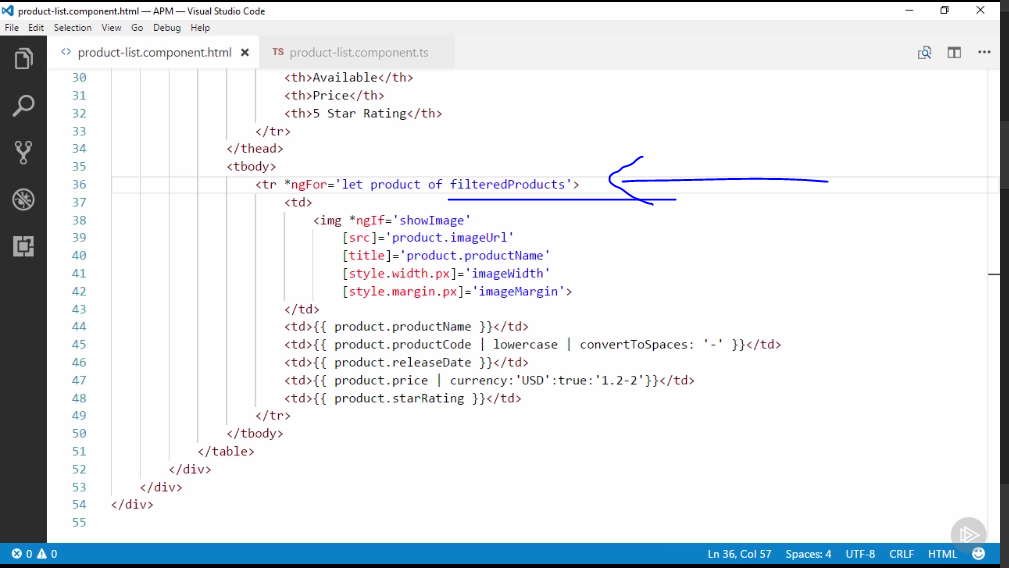Open the Explorer view in activity bar

pos(23,59)
